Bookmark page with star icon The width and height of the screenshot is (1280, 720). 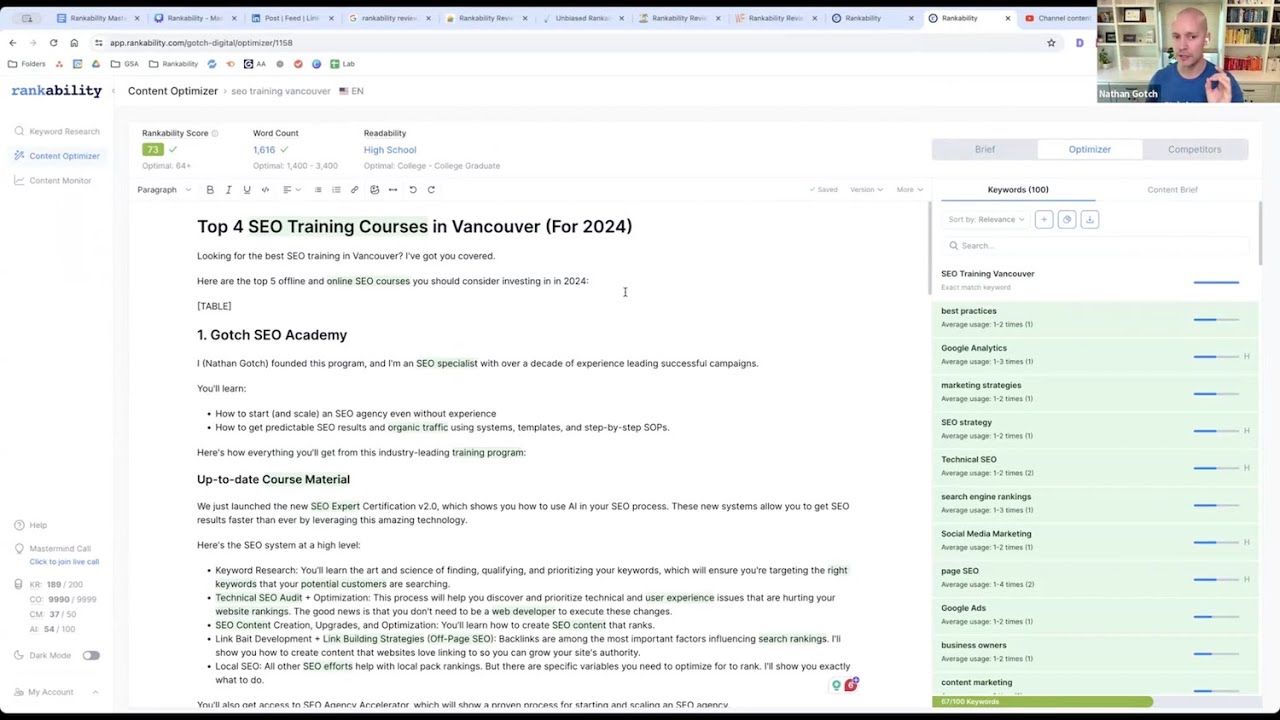(1051, 43)
